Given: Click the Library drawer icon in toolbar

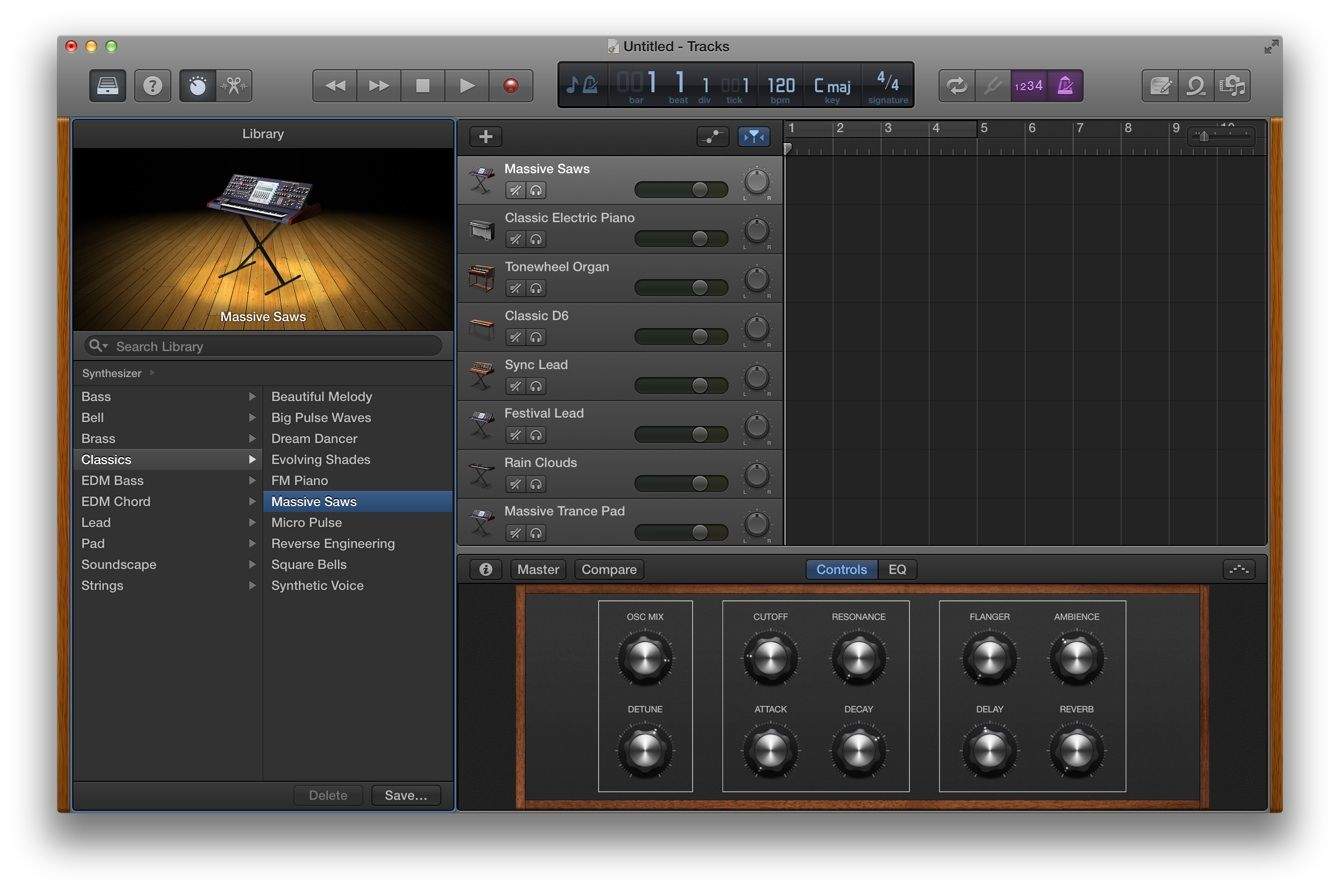Looking at the screenshot, I should [x=108, y=86].
